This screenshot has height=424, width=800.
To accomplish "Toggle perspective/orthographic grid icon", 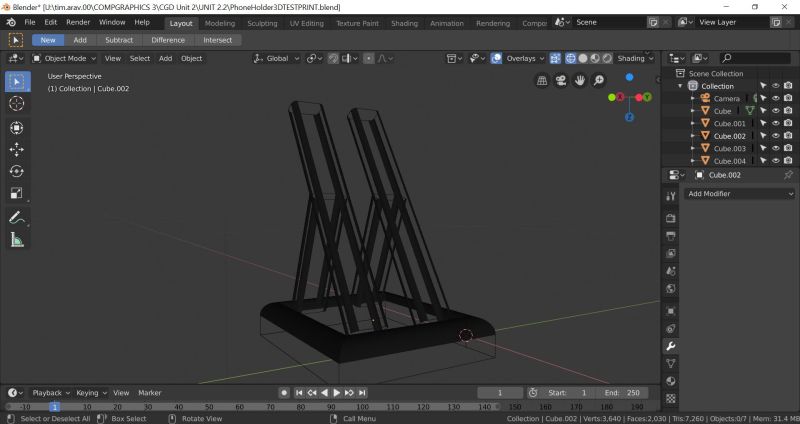I will click(542, 81).
